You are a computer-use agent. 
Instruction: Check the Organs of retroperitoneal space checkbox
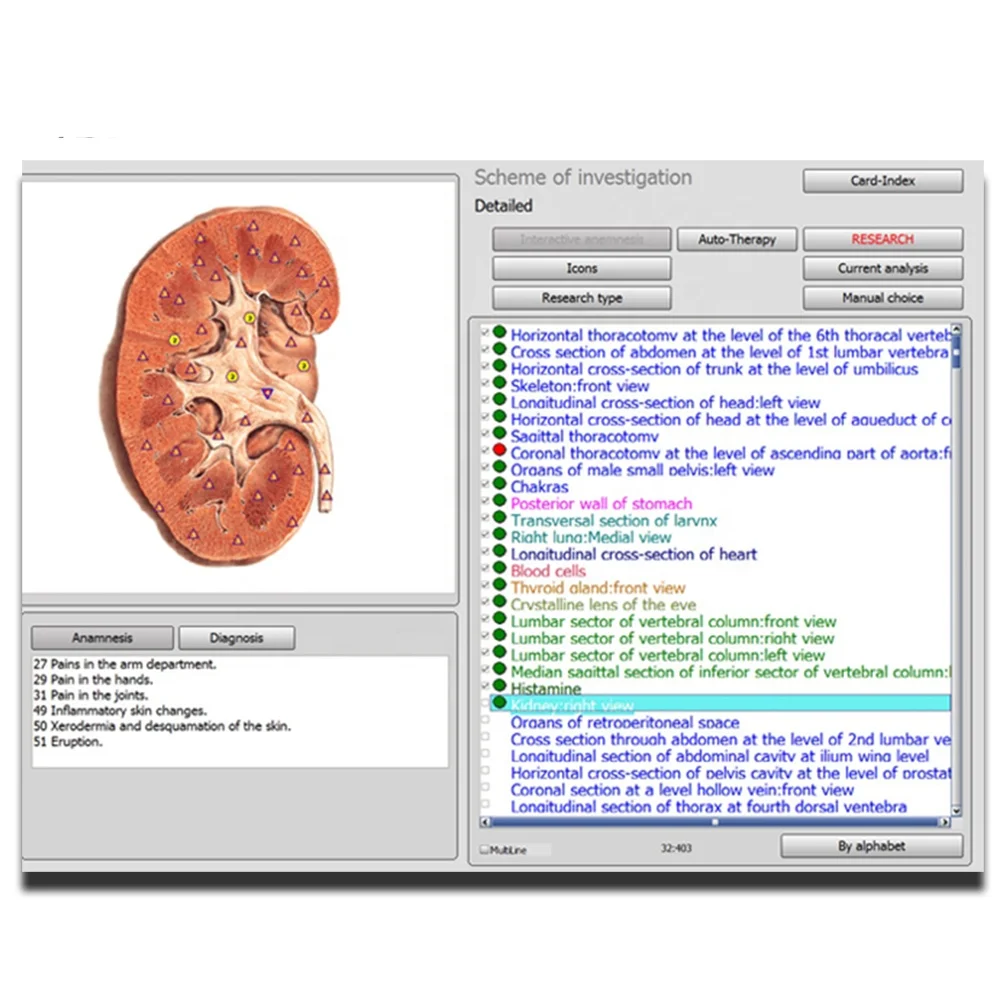(x=485, y=720)
